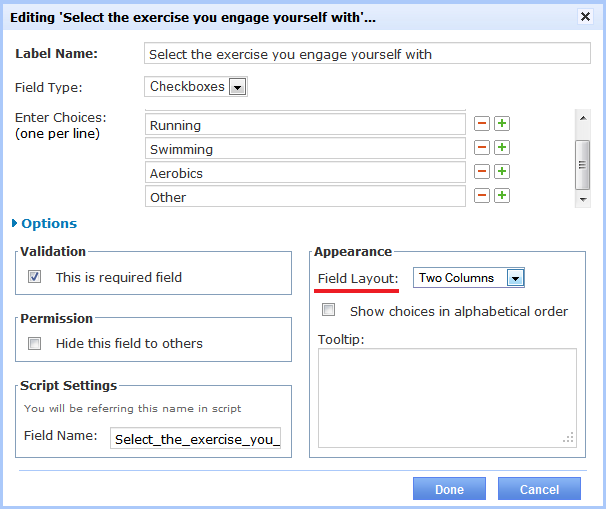
Task: Add a choice after Swimming with plus icon
Action: click(x=502, y=148)
